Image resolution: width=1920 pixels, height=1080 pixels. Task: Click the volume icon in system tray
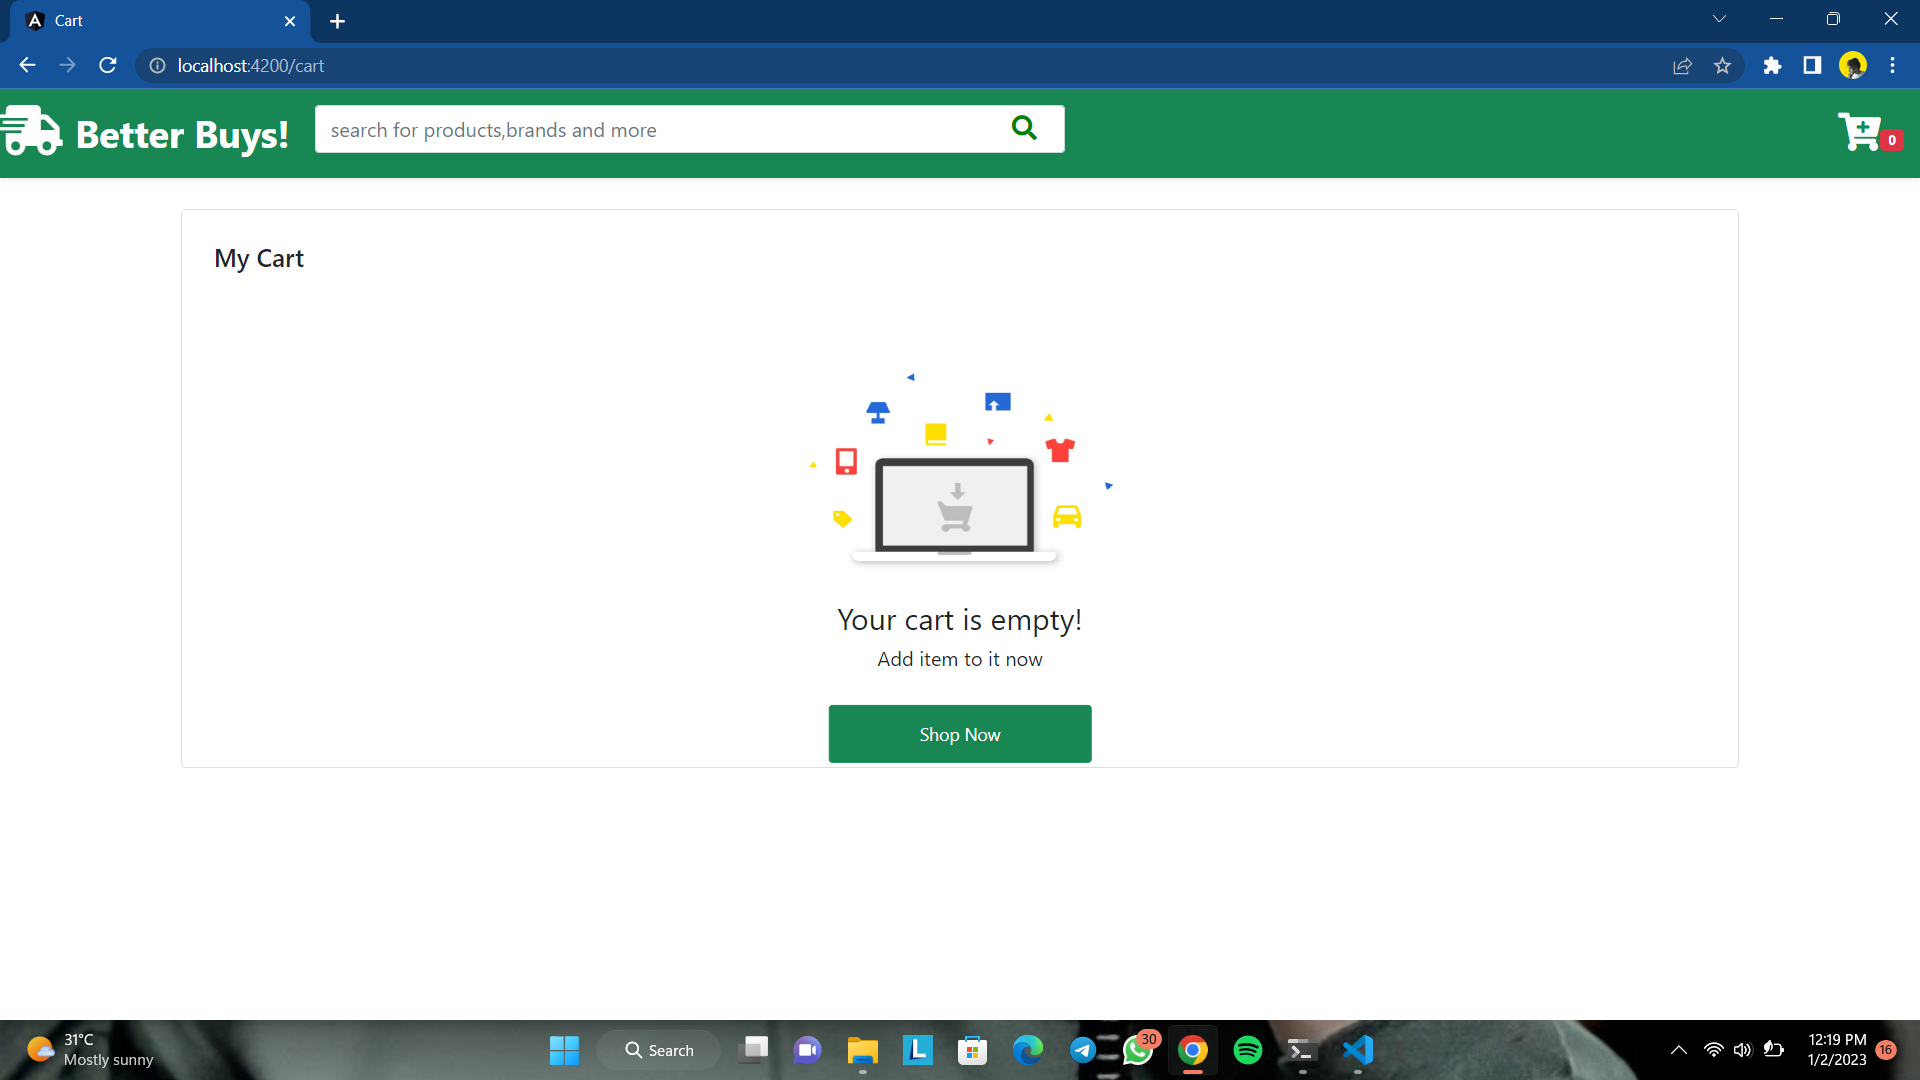[x=1743, y=1050]
